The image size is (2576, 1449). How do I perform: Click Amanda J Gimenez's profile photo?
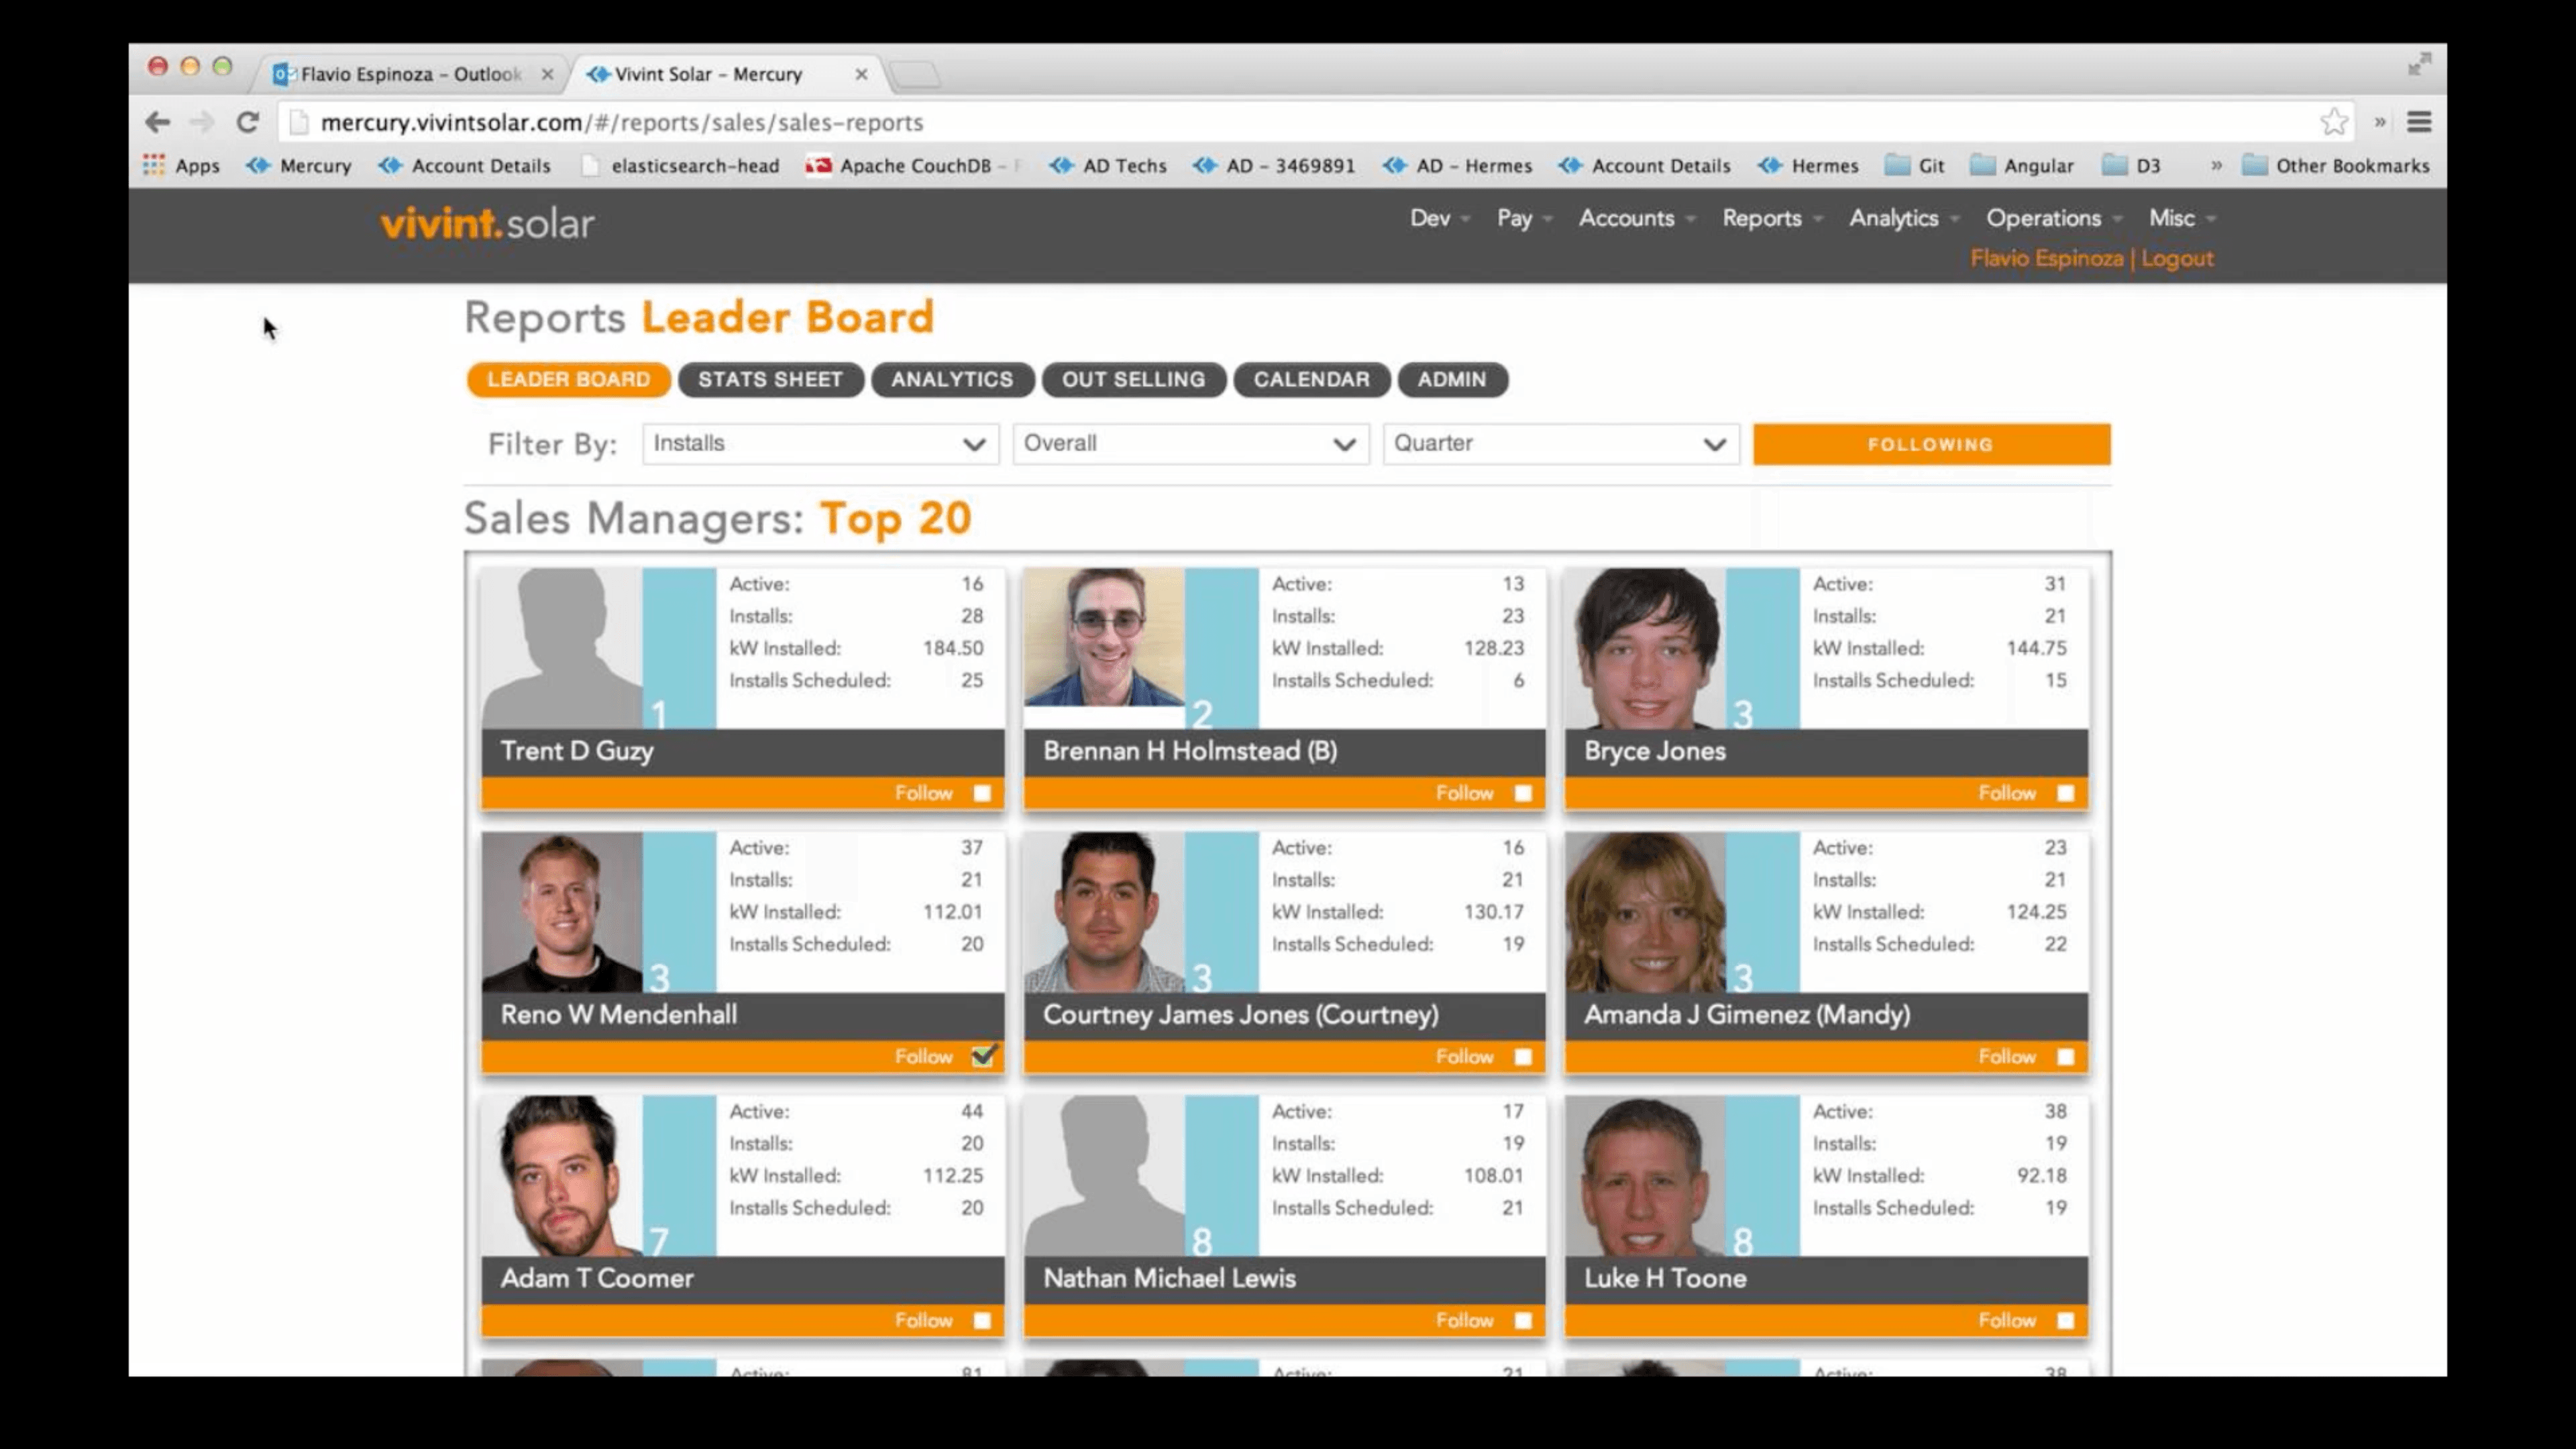[x=1645, y=912]
